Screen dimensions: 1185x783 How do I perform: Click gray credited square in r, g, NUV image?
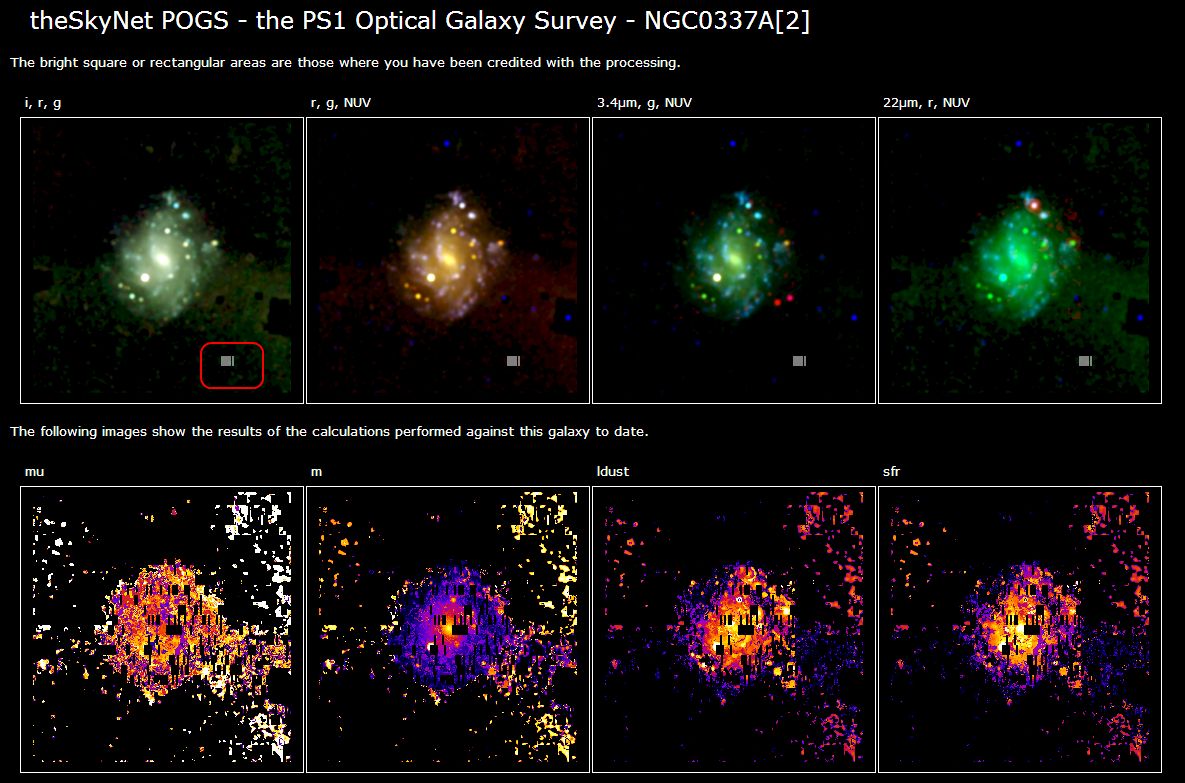(513, 361)
